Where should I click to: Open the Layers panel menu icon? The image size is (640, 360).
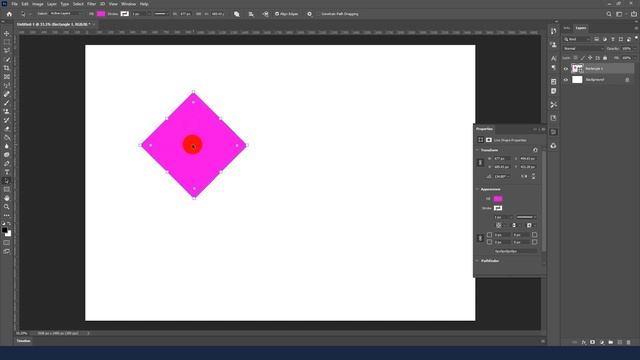pyautogui.click(x=636, y=28)
